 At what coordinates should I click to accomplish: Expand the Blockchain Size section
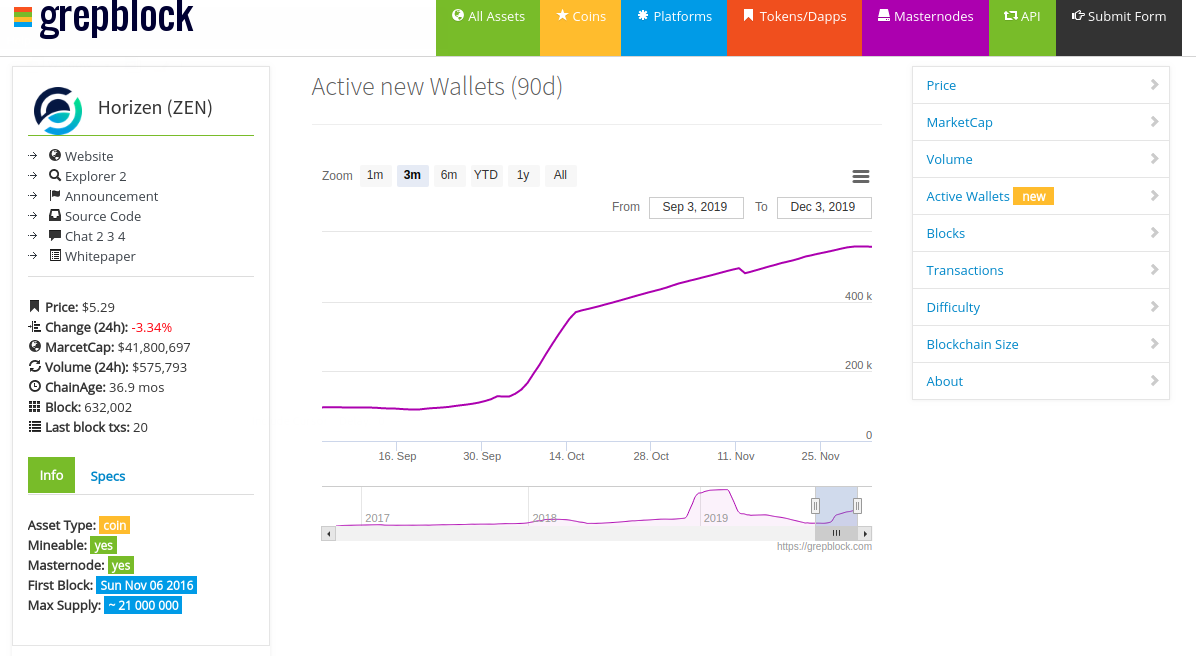pos(1040,344)
